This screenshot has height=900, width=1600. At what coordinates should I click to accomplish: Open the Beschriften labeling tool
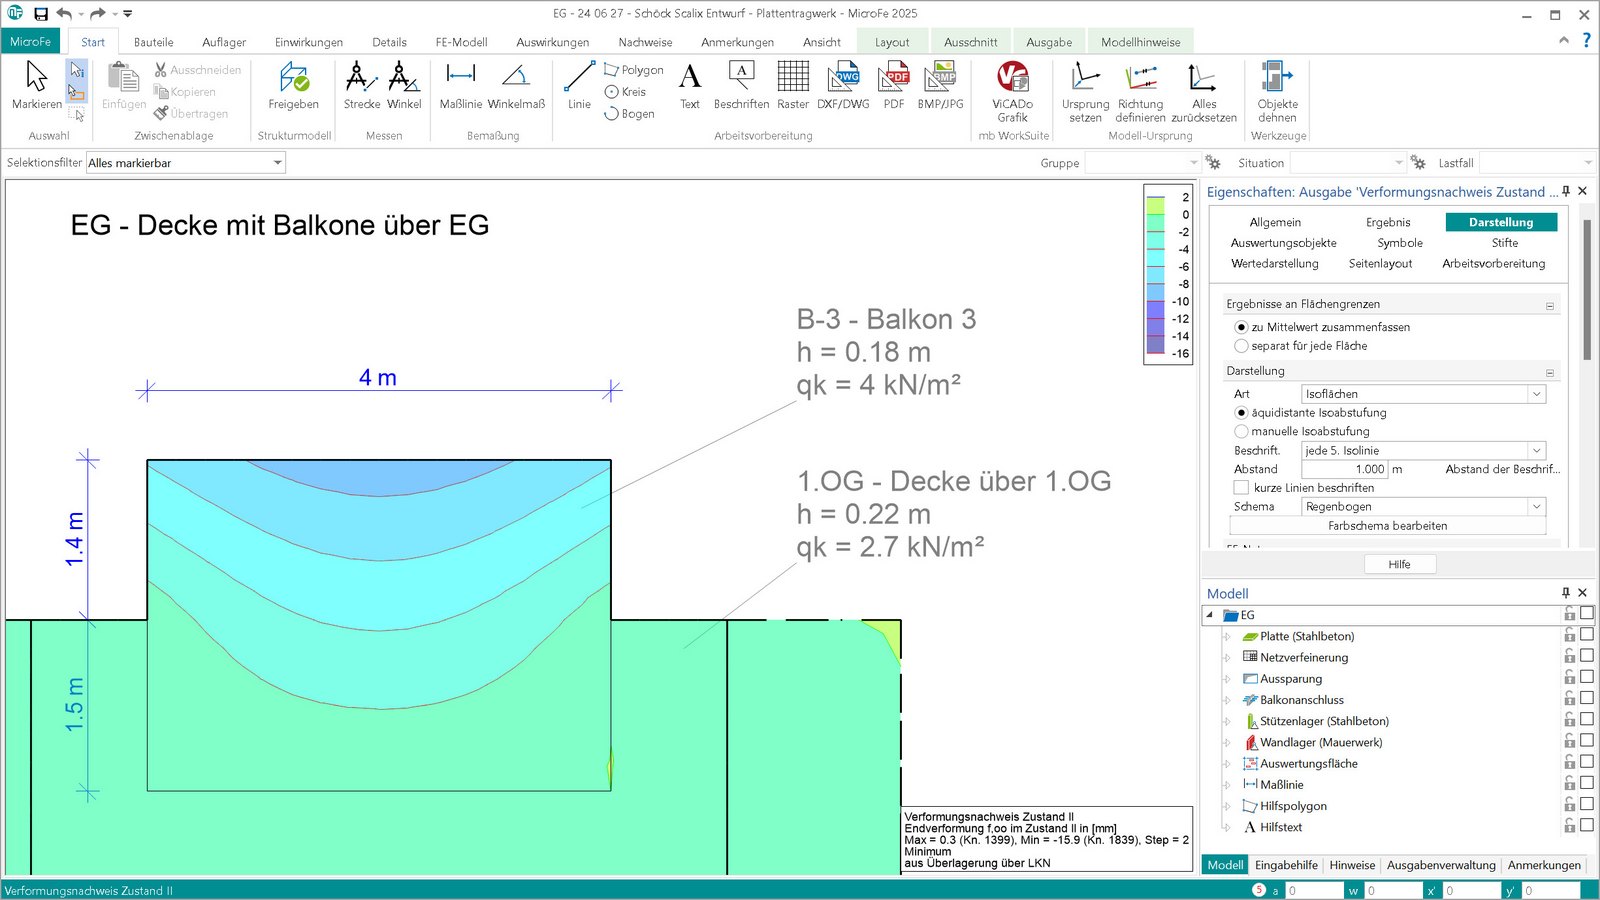[741, 85]
